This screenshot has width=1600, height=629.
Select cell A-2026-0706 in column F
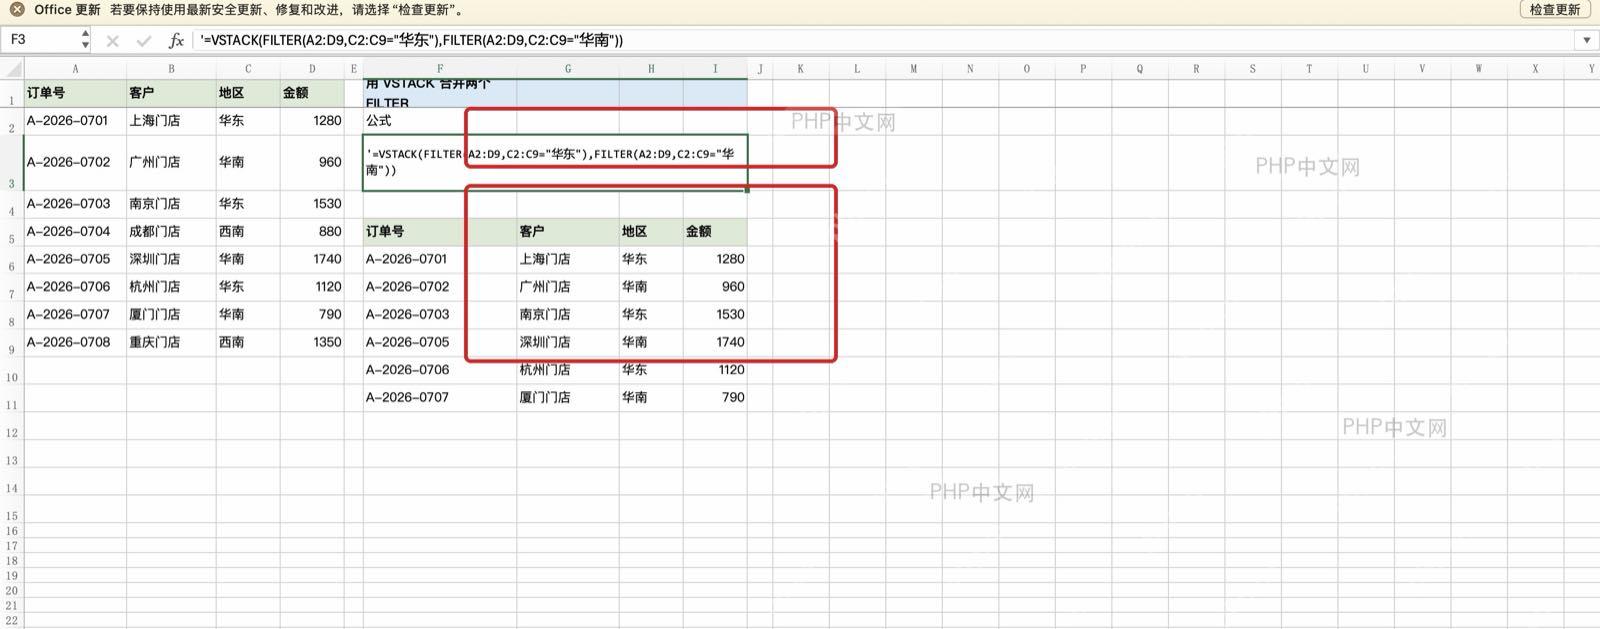click(x=440, y=370)
